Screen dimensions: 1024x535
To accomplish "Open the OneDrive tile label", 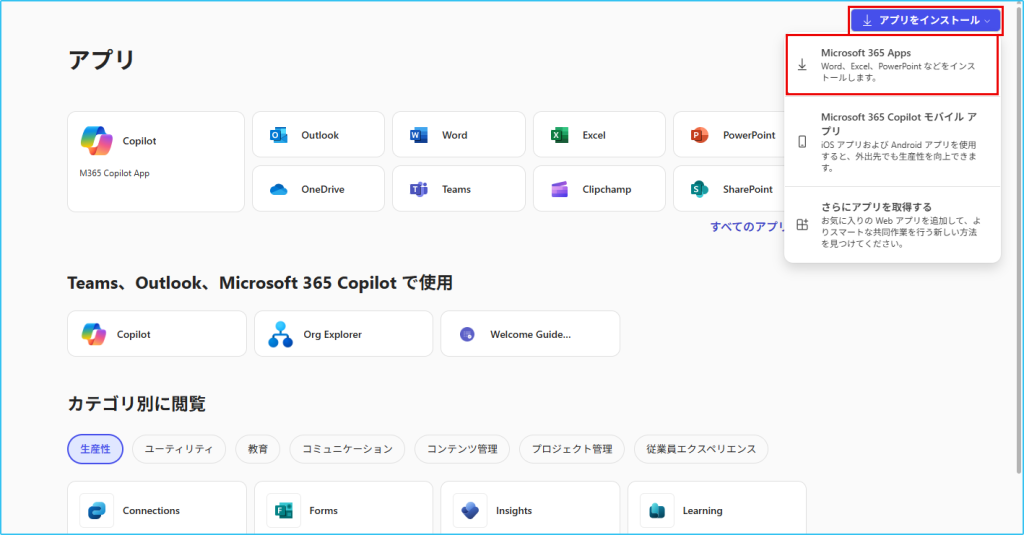I will tap(323, 189).
